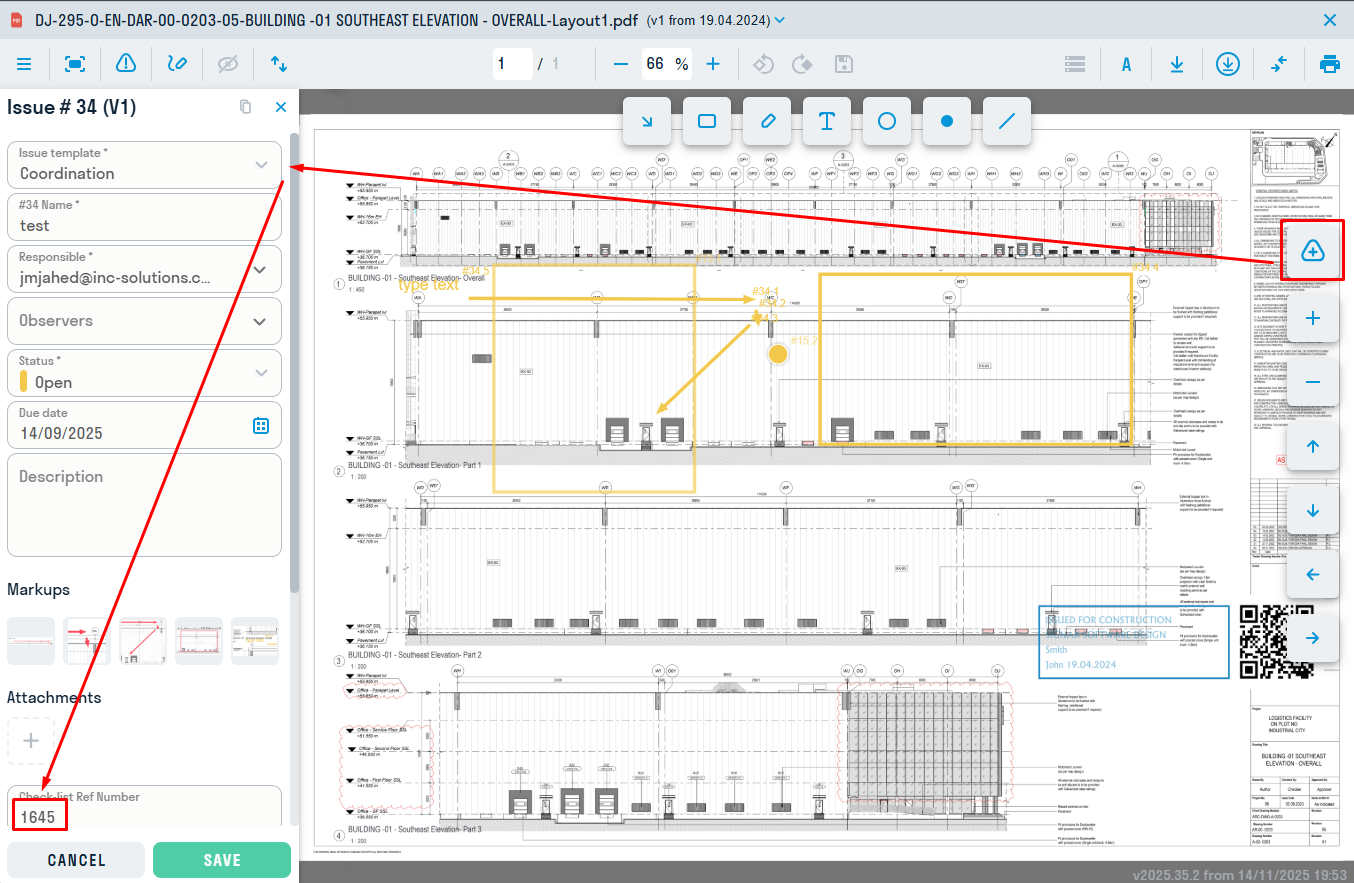Click the floating minus button on right
The image size is (1354, 883).
point(1314,383)
